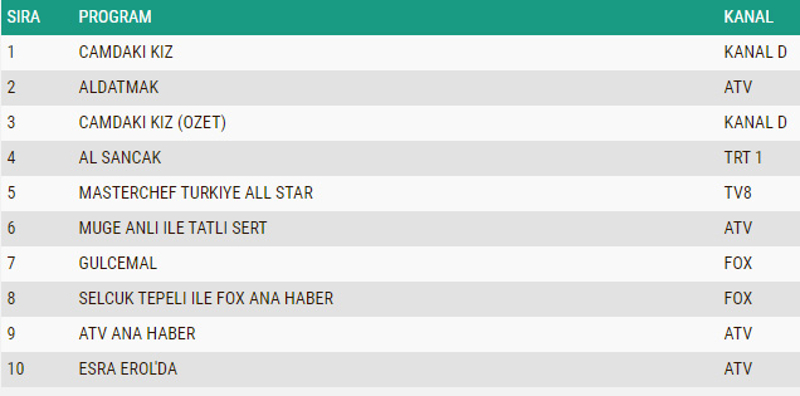
Task: Select CAMDAKI KIZ (OZET) entry
Action: tap(152, 122)
